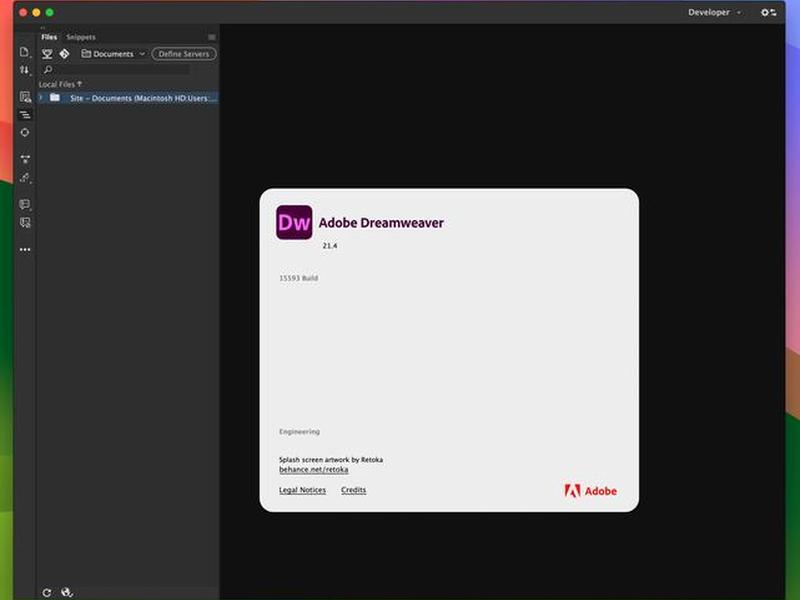The width and height of the screenshot is (800, 600).
Task: Collapse the panel using double-arrow grip
Action: click(42, 27)
